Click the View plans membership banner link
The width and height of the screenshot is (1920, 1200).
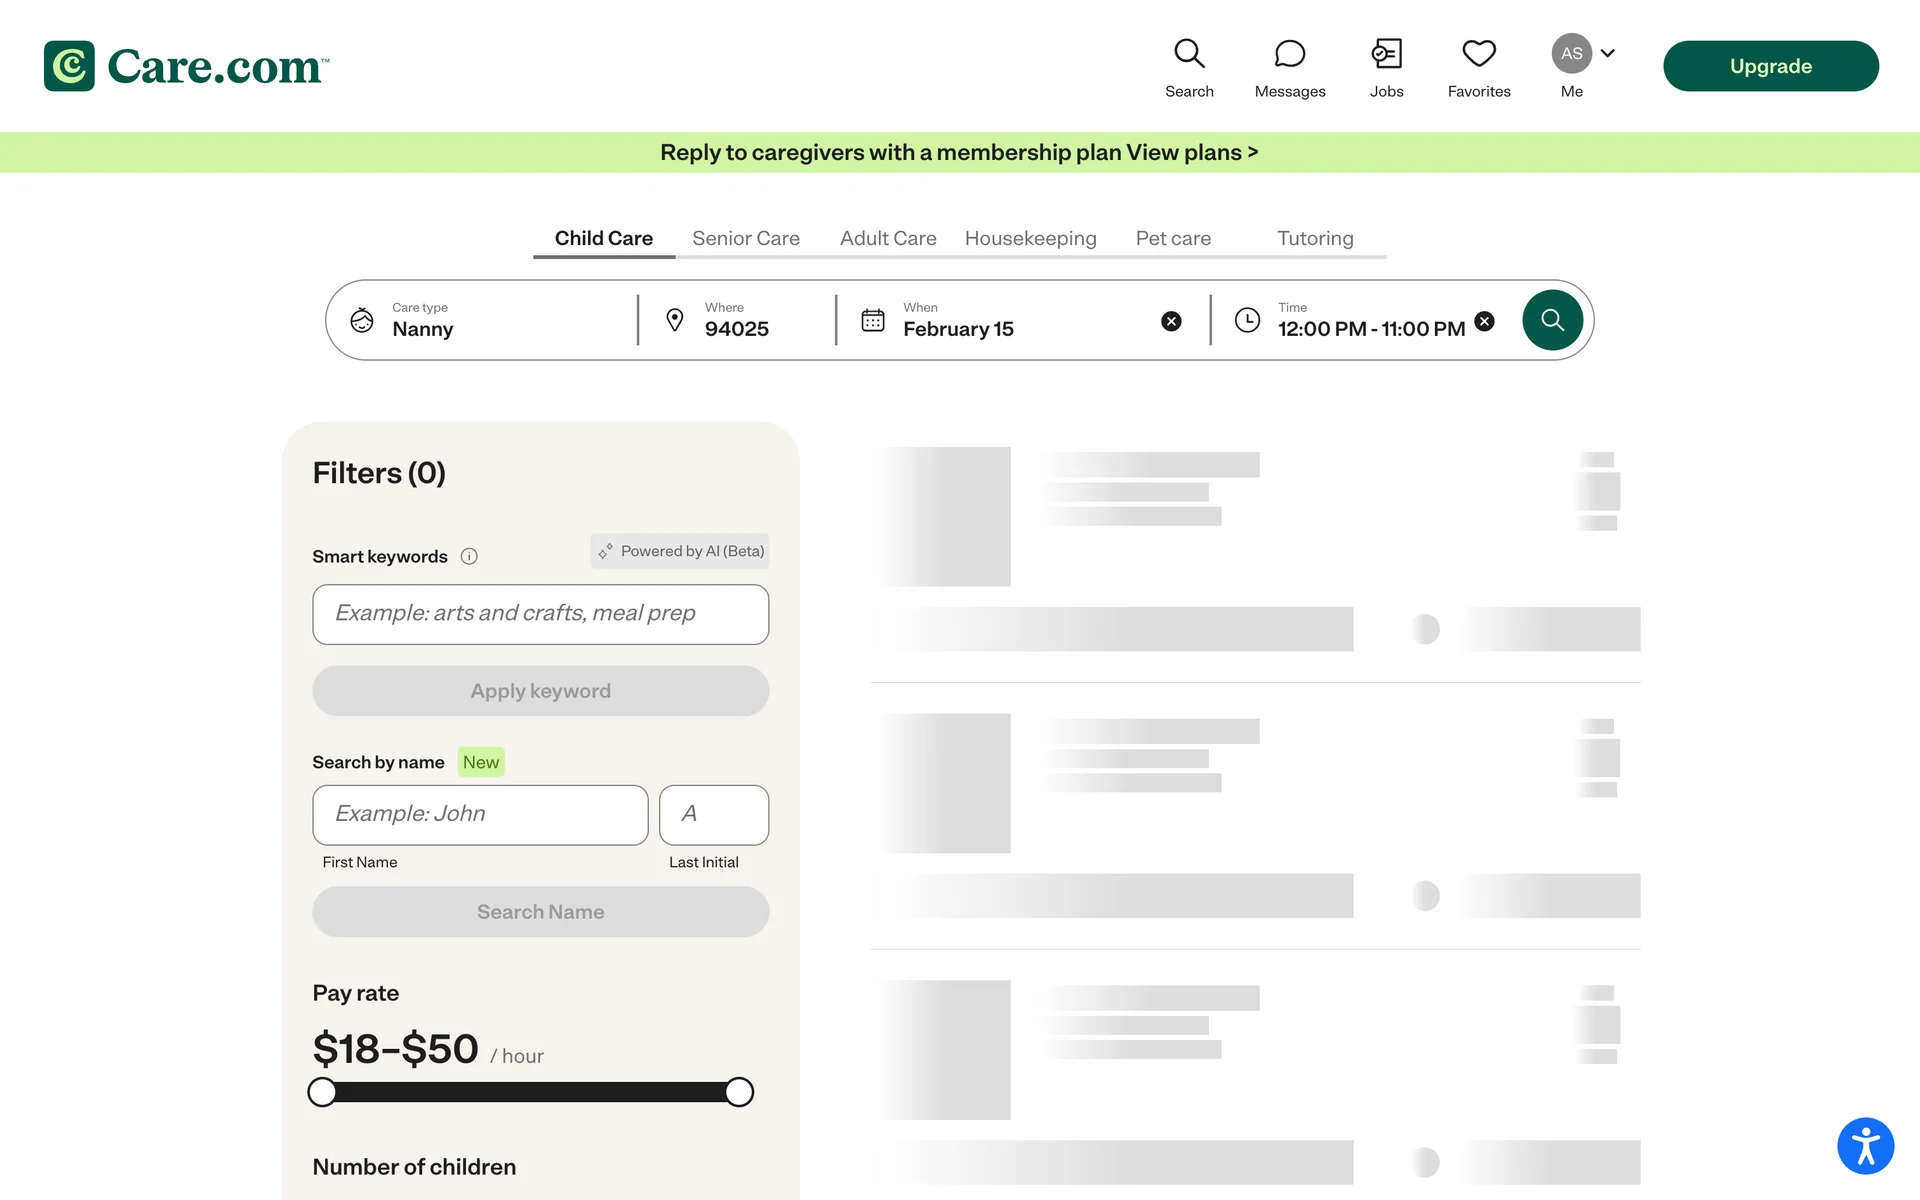point(1191,152)
